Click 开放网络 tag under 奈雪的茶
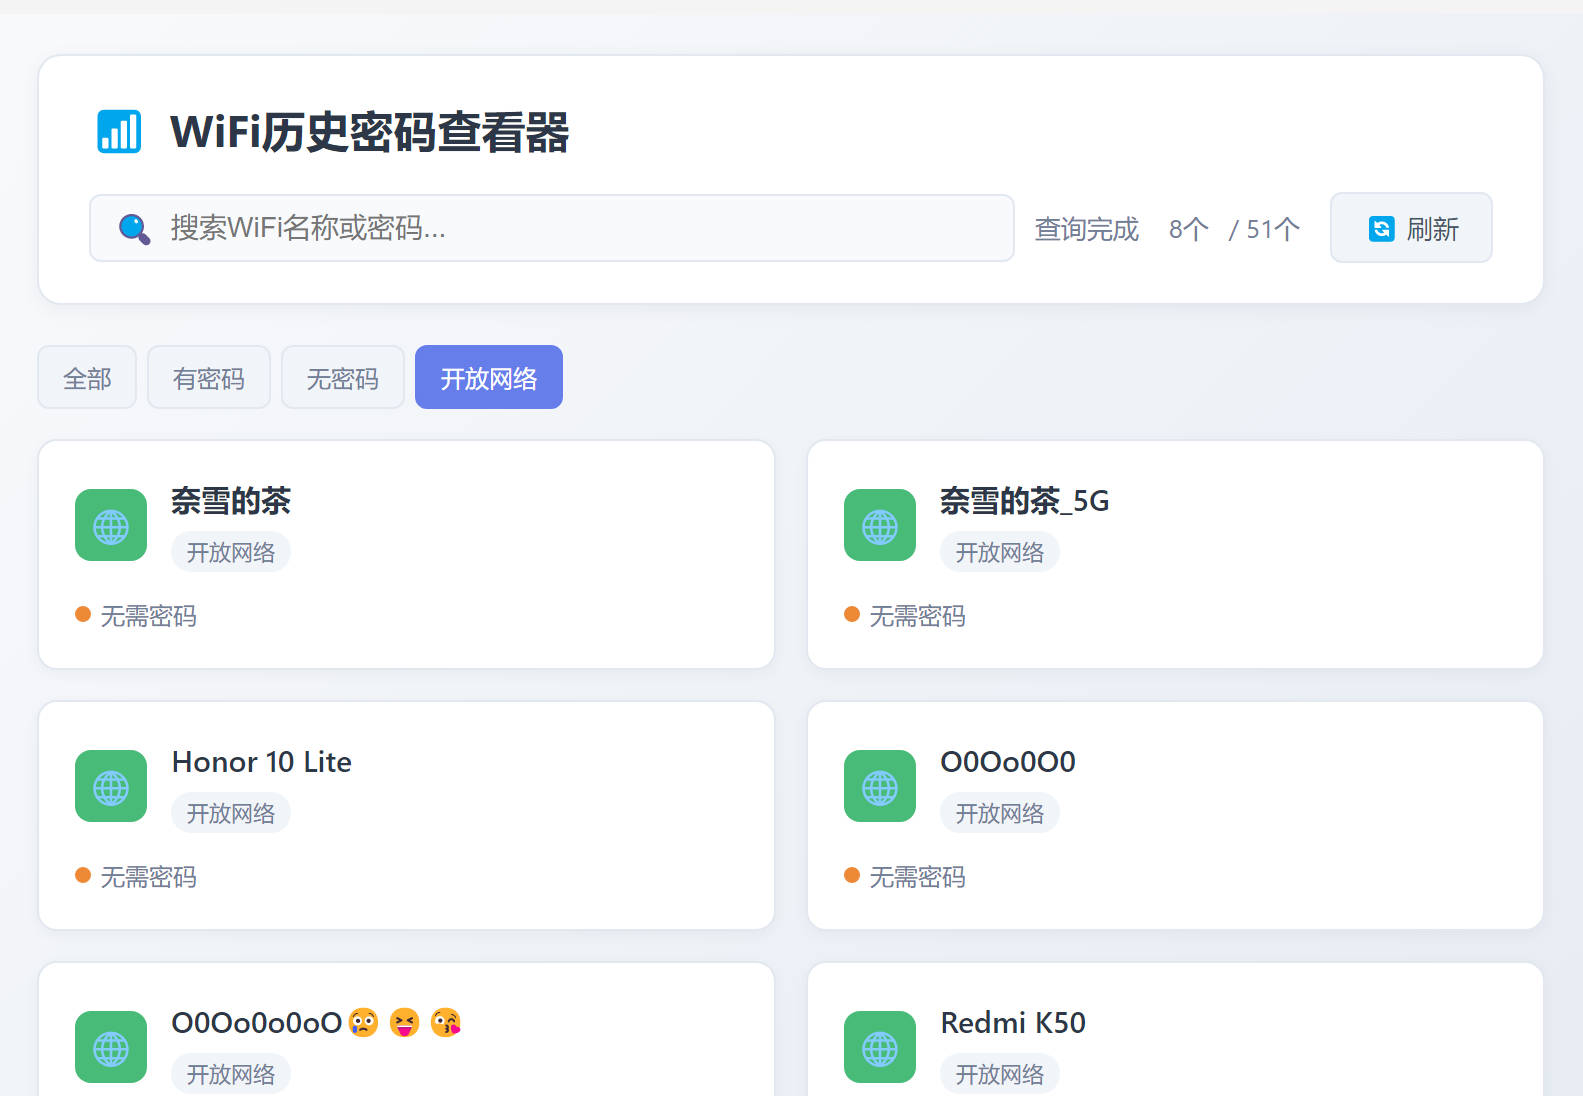The width and height of the screenshot is (1583, 1096). click(231, 552)
